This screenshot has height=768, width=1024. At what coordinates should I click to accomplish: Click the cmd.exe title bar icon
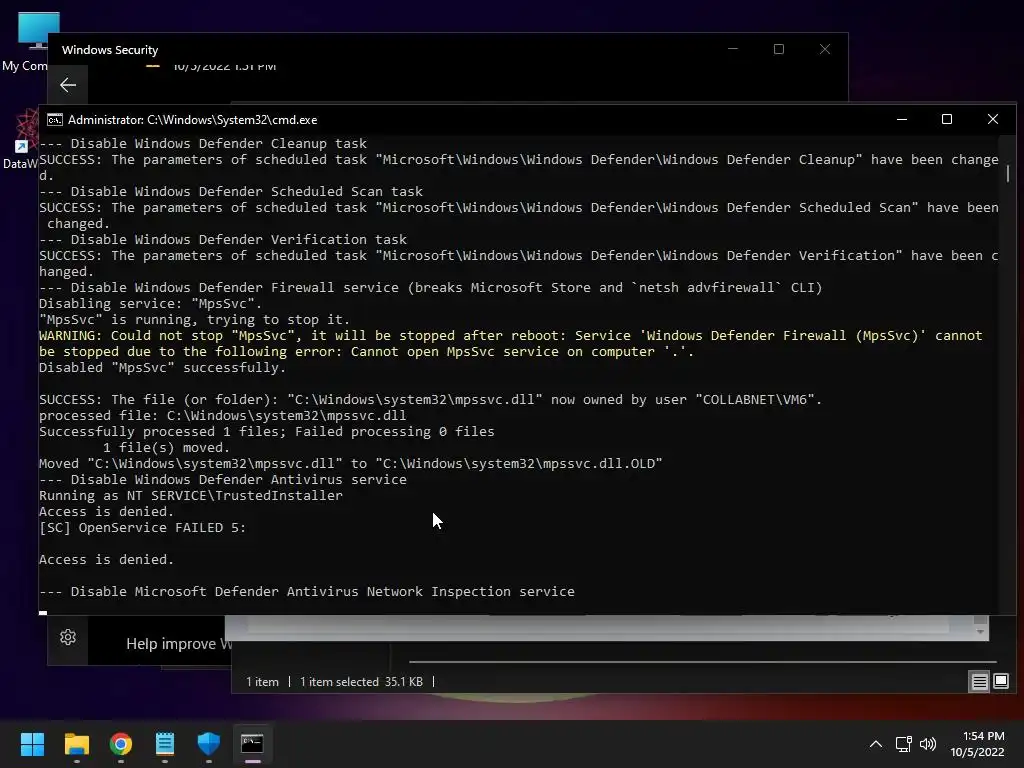pyautogui.click(x=55, y=120)
